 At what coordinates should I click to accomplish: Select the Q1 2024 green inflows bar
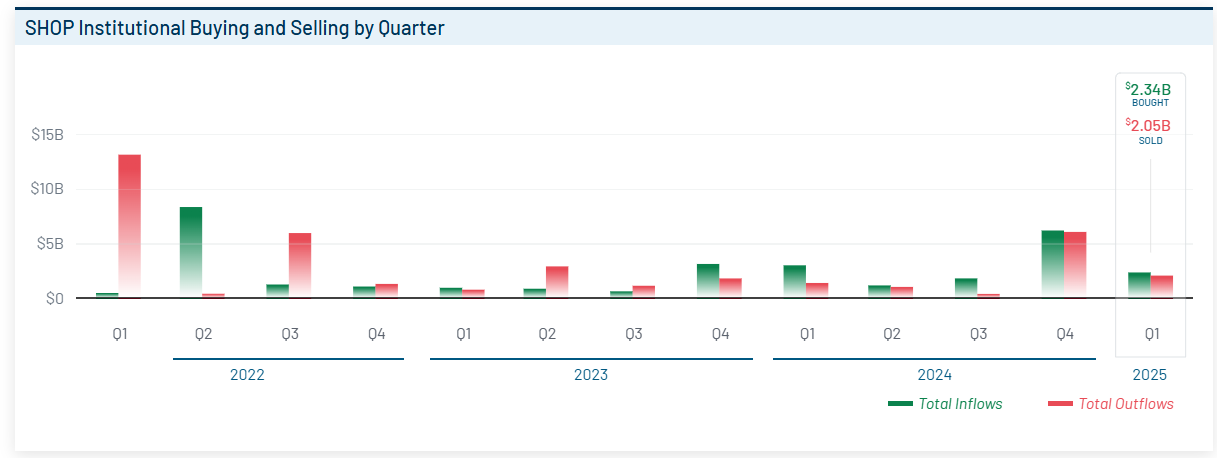click(x=794, y=281)
